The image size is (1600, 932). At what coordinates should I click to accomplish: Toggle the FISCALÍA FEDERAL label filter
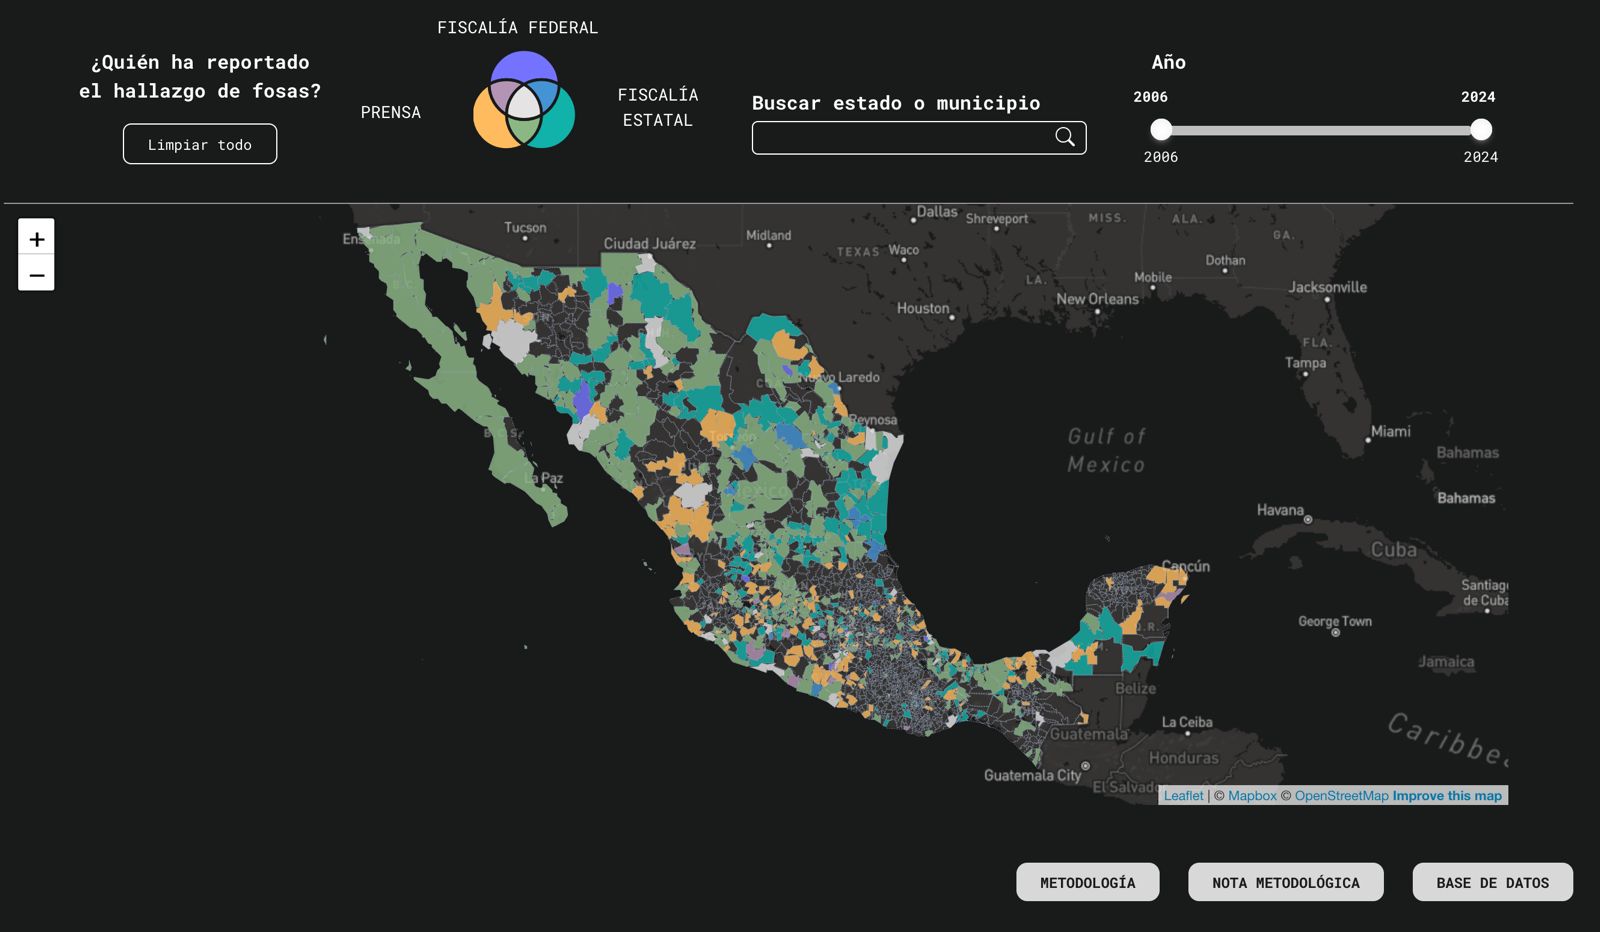(x=517, y=28)
